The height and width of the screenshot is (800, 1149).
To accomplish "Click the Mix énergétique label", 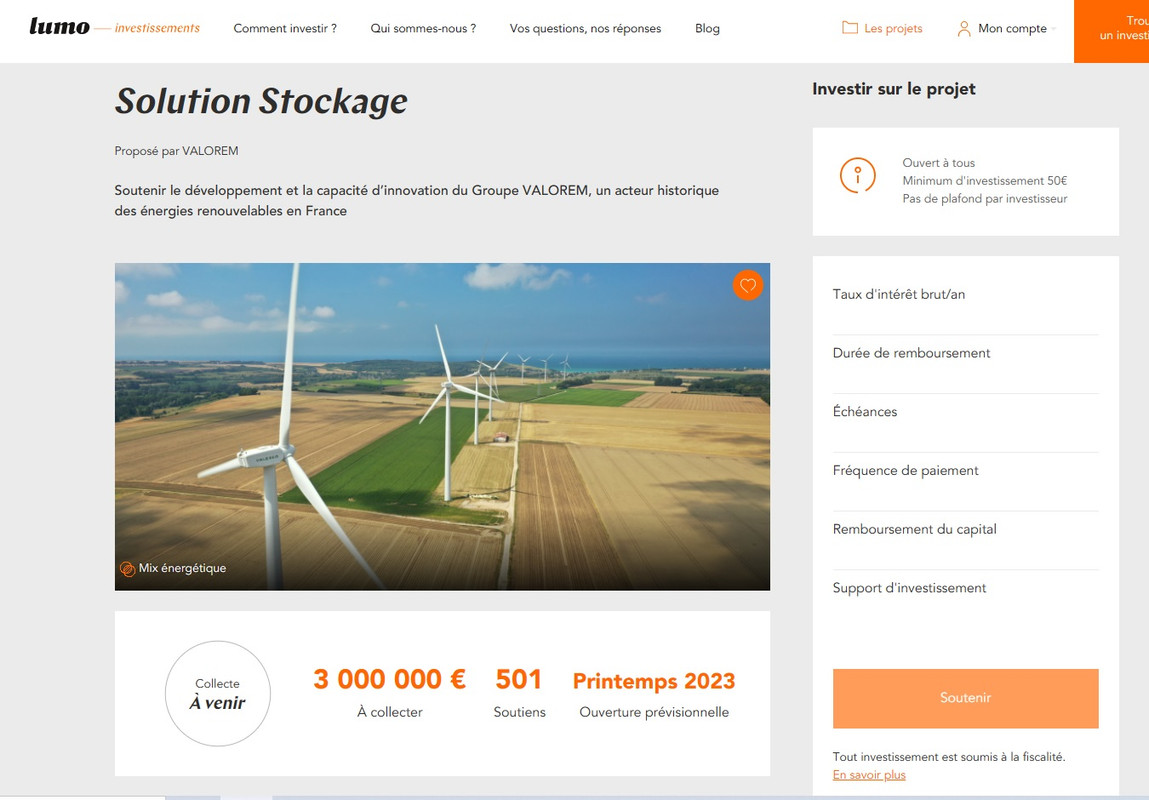I will point(182,568).
